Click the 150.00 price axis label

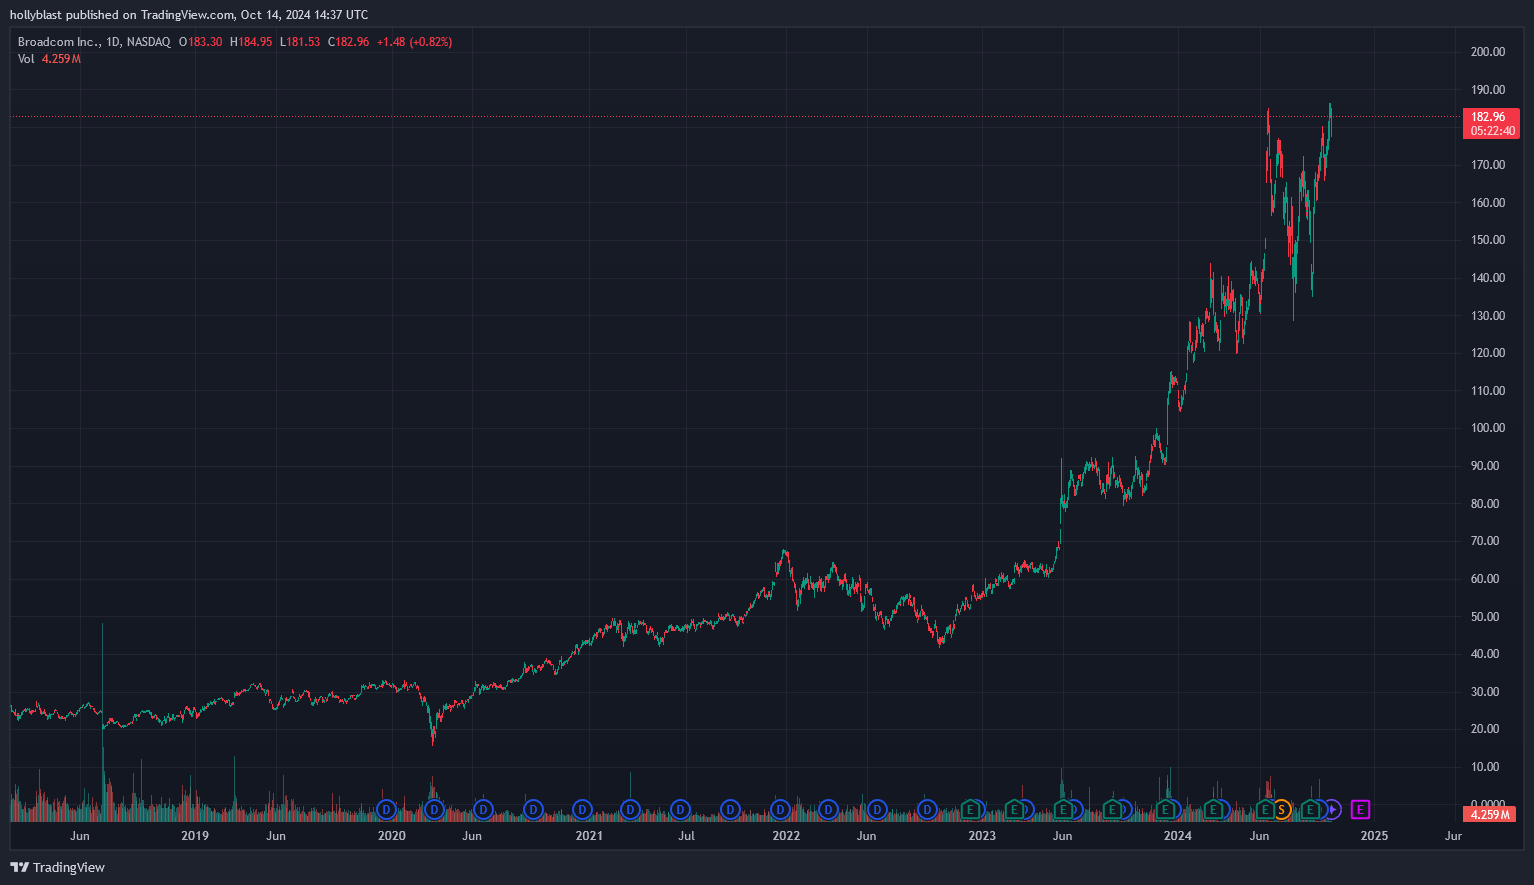pyautogui.click(x=1488, y=240)
